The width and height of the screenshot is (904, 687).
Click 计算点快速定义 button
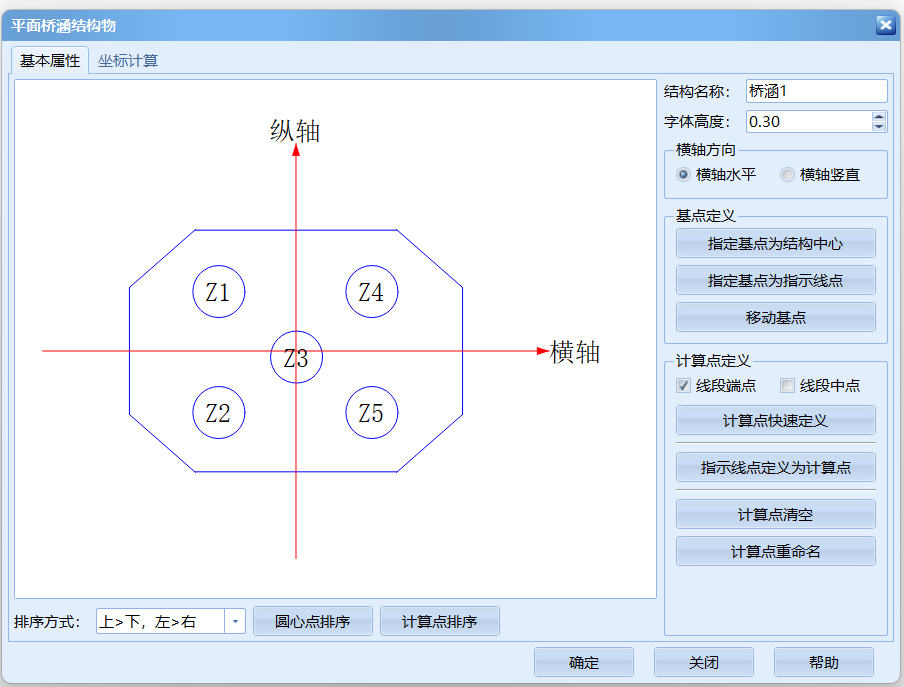775,420
